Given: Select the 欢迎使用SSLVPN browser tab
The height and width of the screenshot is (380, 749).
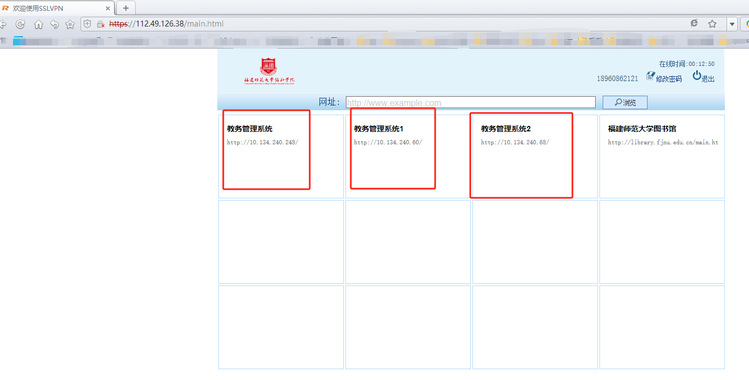Looking at the screenshot, I should [x=57, y=8].
